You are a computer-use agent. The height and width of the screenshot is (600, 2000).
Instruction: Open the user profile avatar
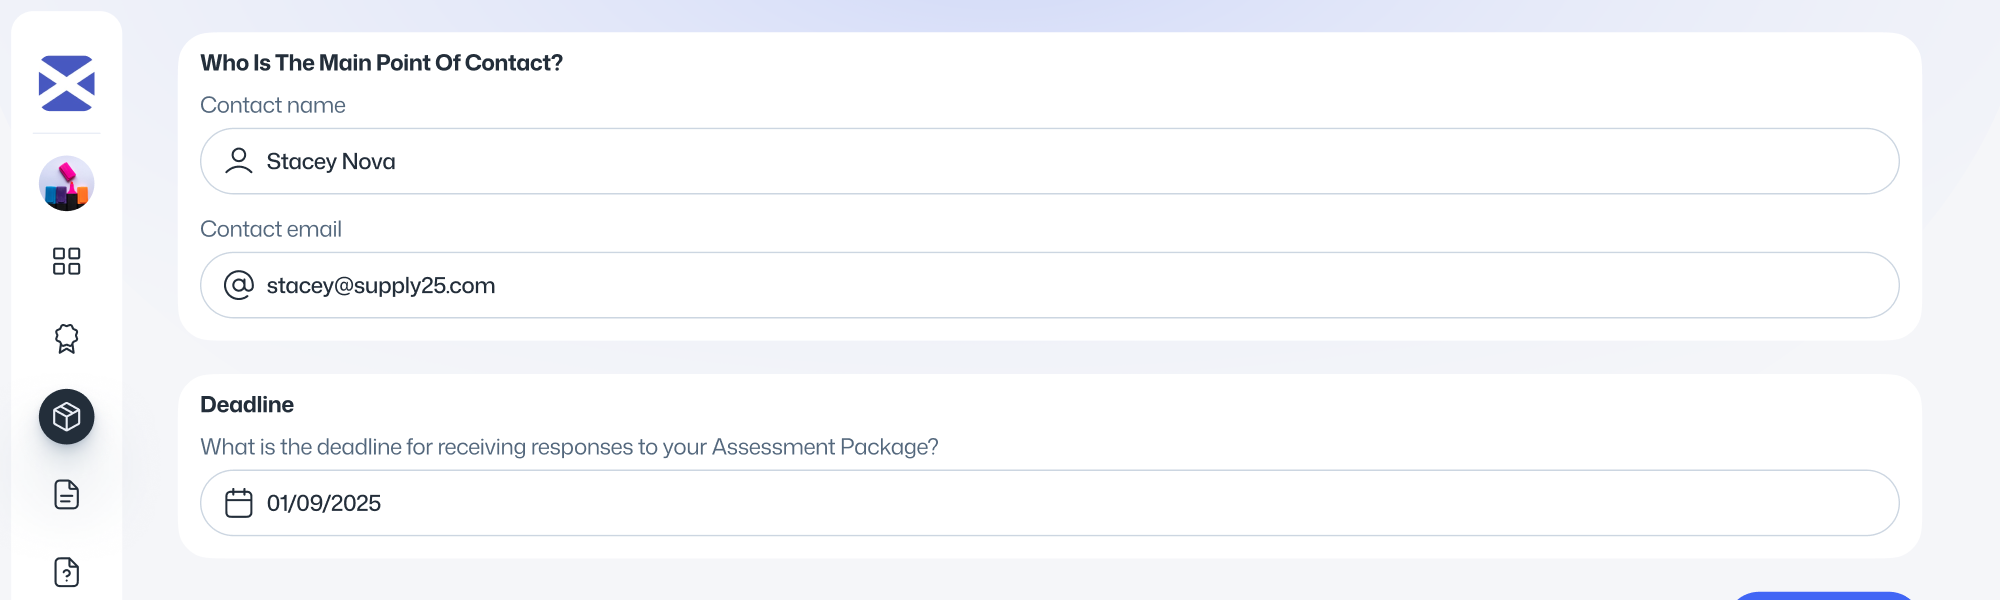pos(66,183)
